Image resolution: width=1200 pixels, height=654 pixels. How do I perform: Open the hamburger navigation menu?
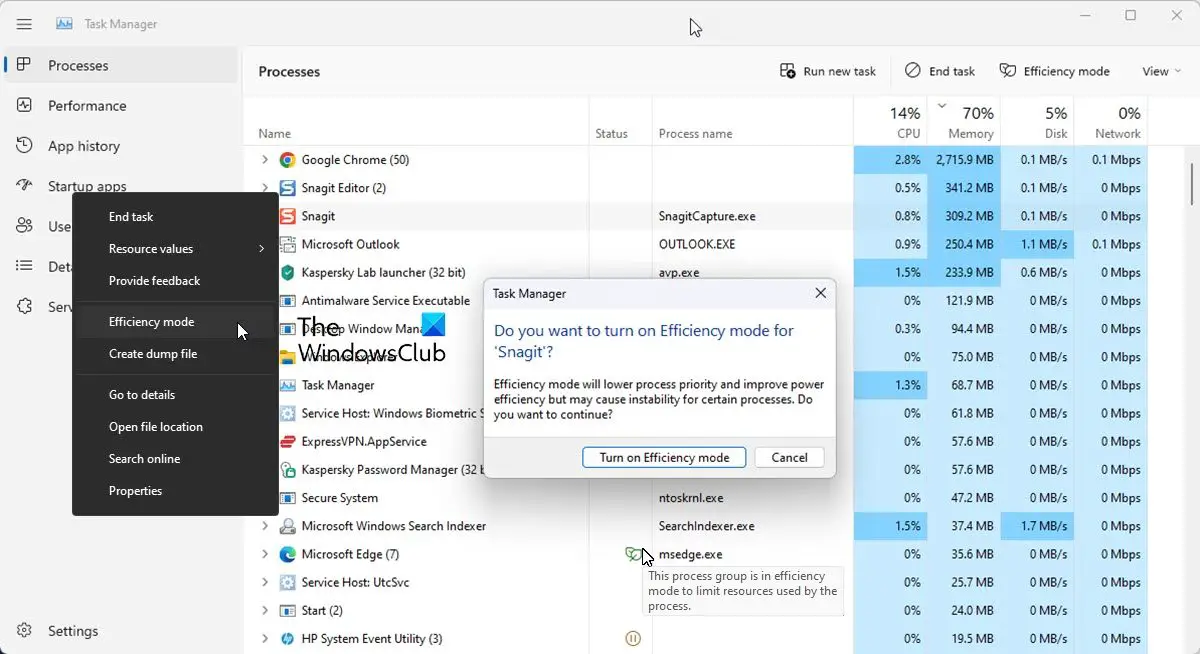24,24
